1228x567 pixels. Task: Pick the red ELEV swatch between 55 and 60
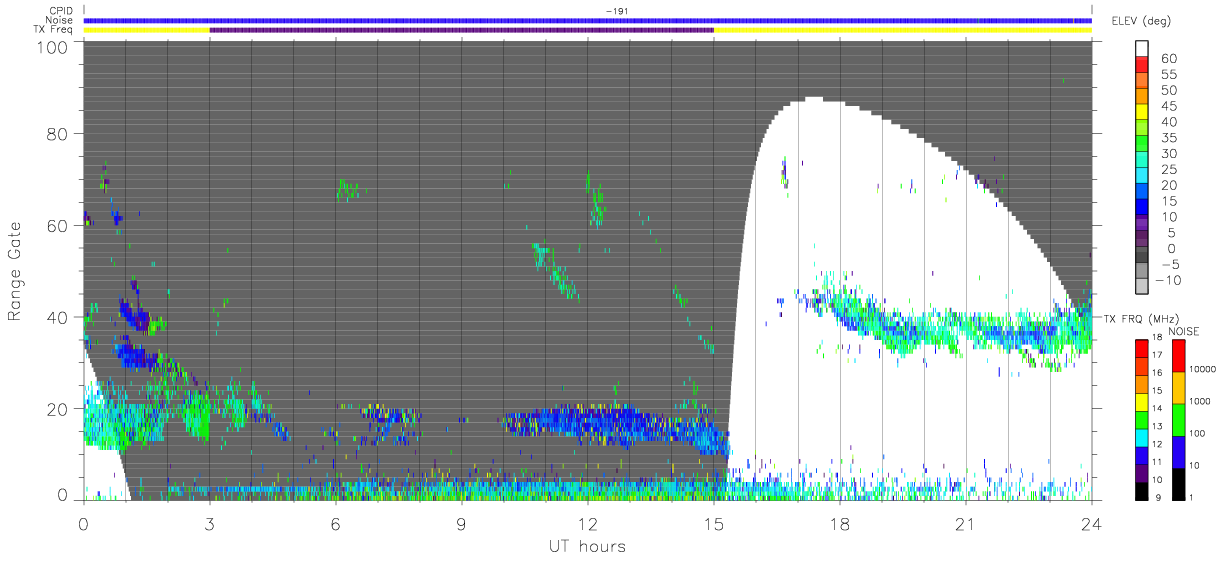tap(1142, 64)
